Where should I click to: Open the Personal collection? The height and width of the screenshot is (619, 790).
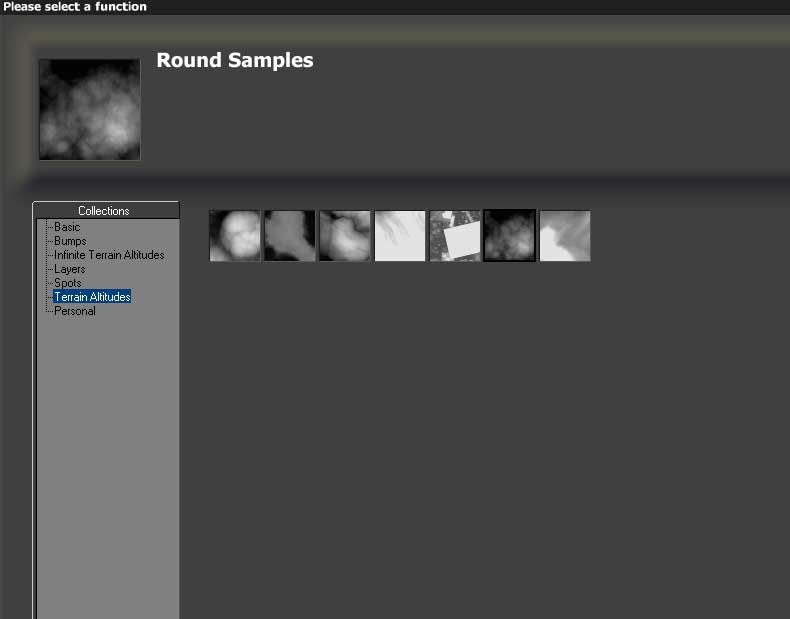75,311
